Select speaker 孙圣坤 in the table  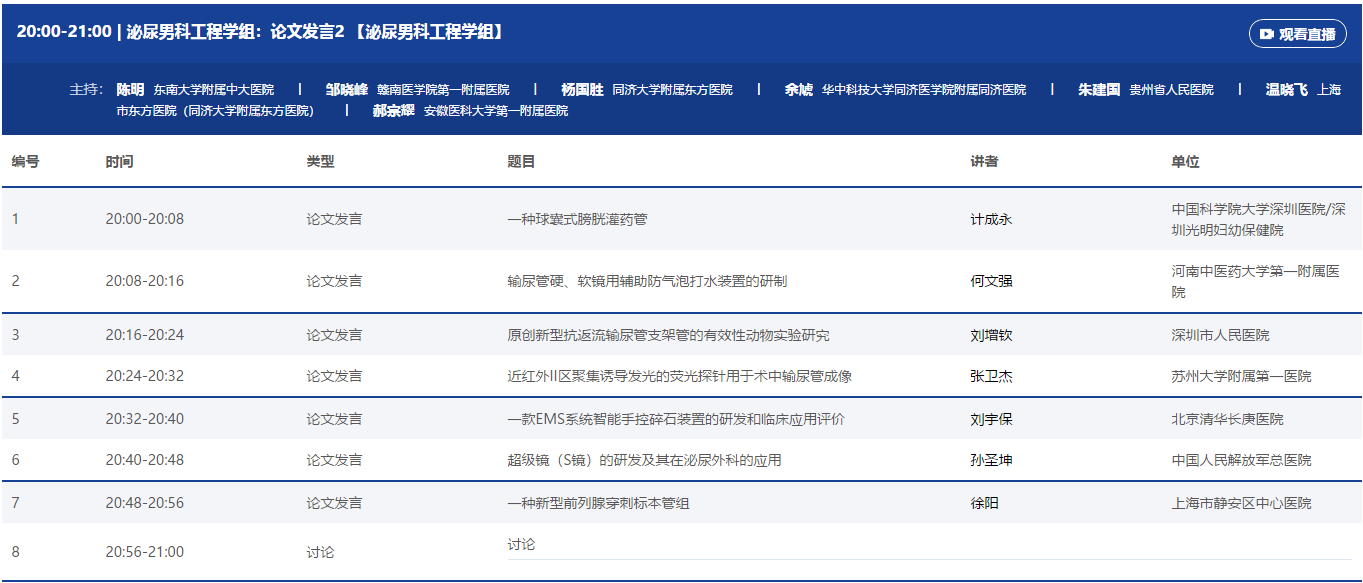(x=991, y=461)
